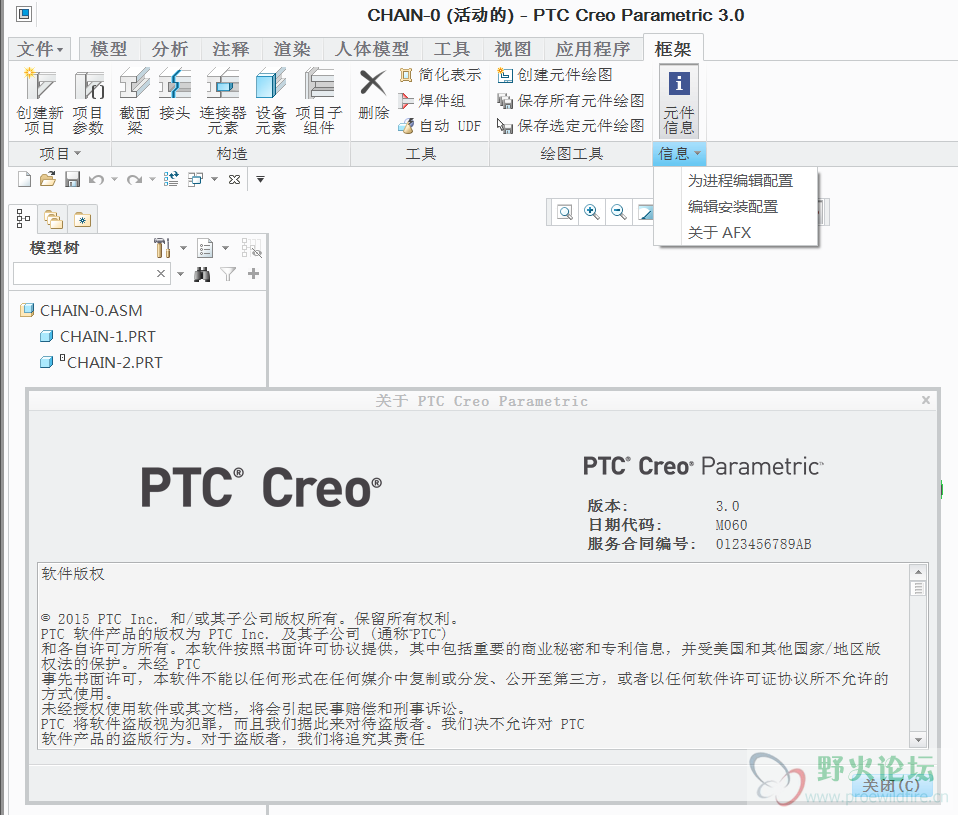This screenshot has height=815, width=958.
Task: Switch to 应用程序 ribbon tab
Action: pyautogui.click(x=593, y=49)
